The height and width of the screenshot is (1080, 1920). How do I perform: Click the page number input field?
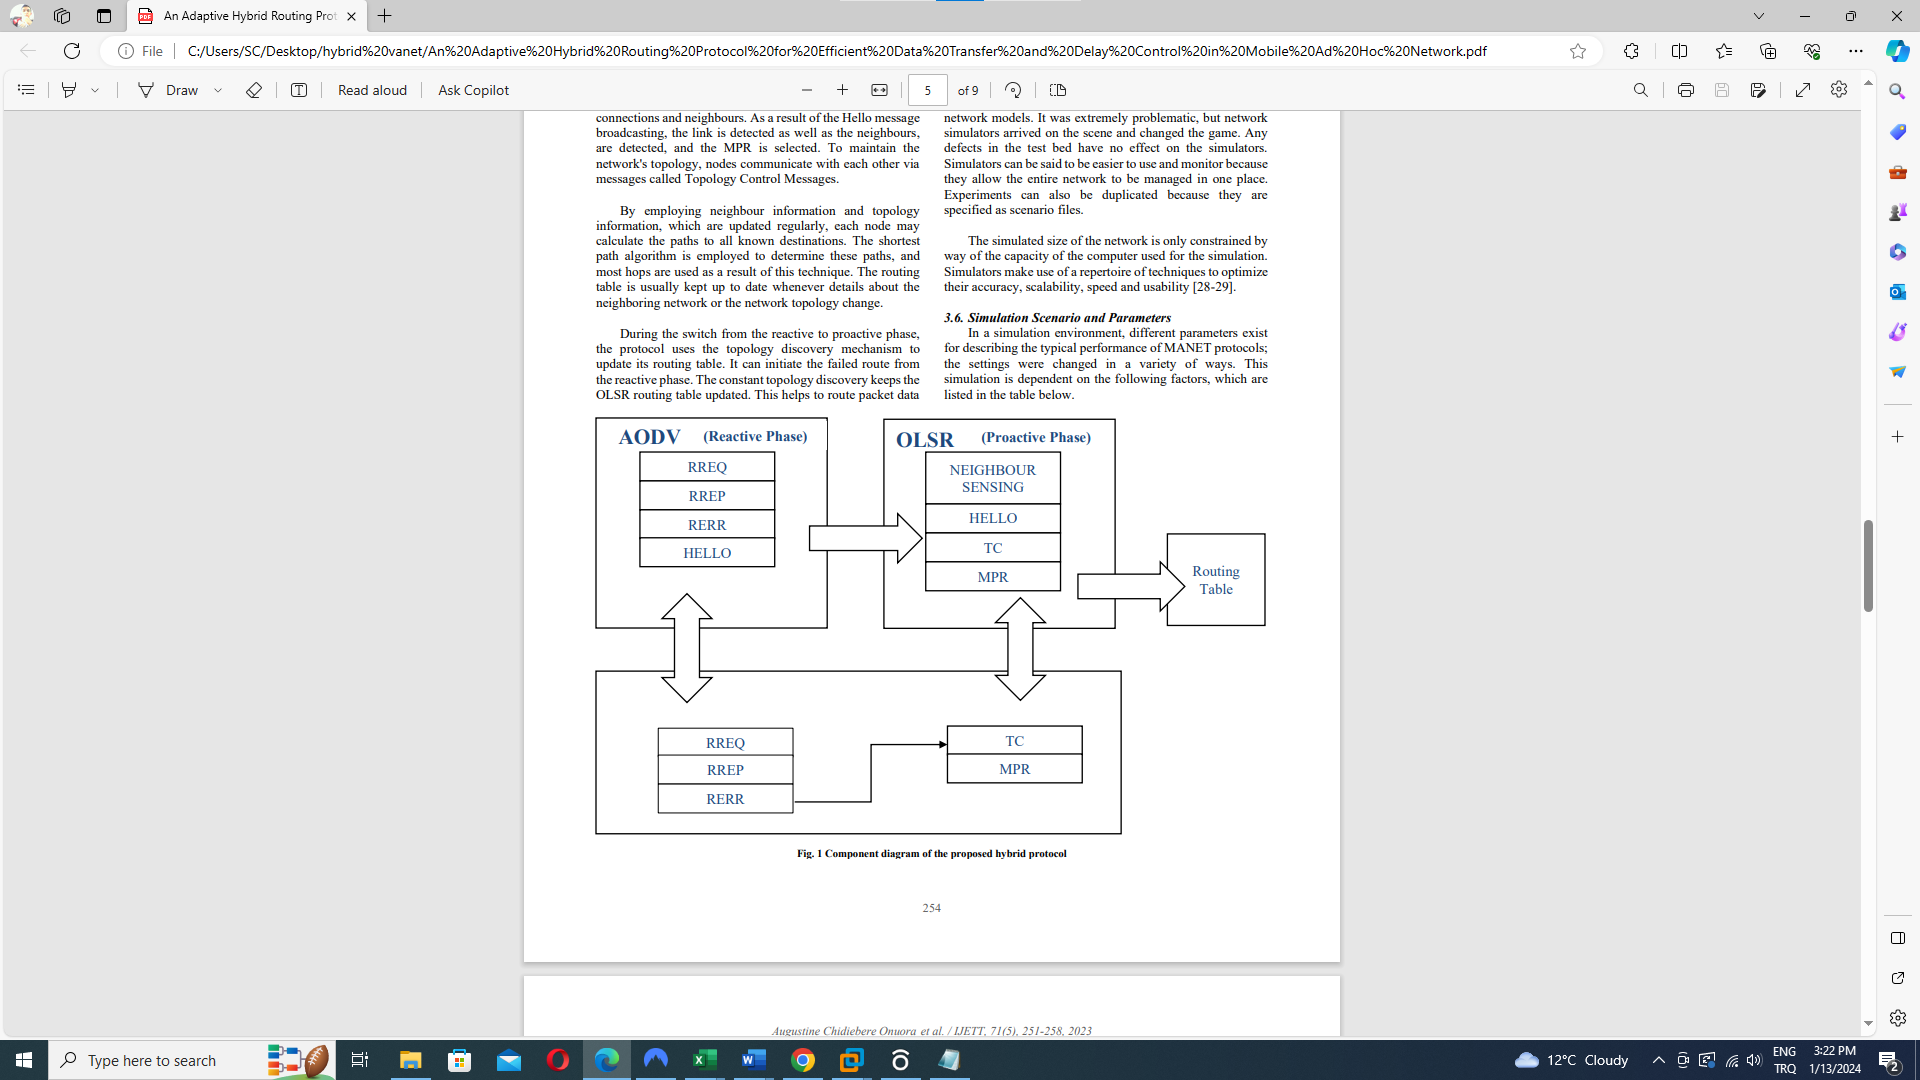click(x=928, y=90)
